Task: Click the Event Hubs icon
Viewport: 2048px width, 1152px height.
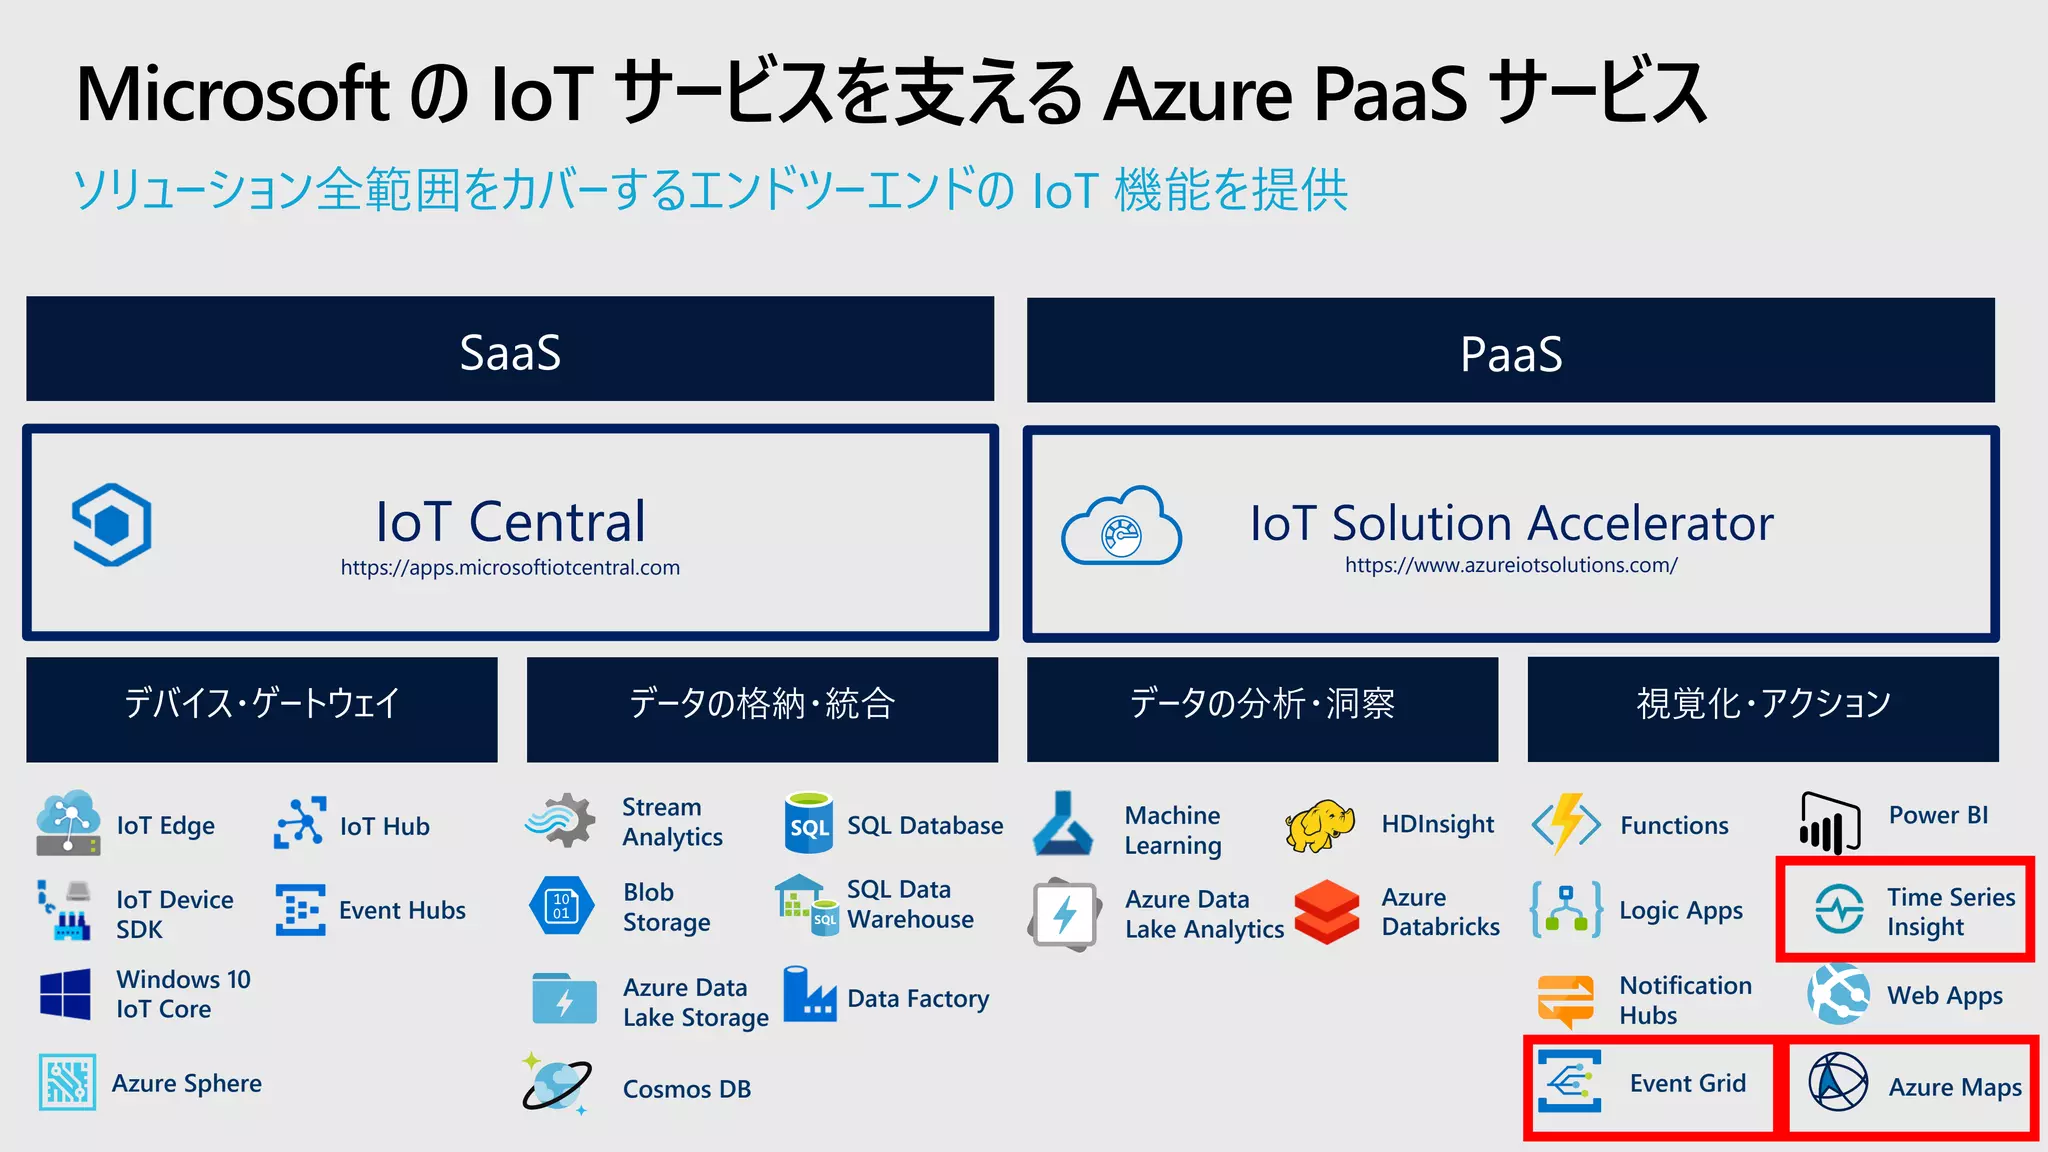Action: click(x=300, y=909)
